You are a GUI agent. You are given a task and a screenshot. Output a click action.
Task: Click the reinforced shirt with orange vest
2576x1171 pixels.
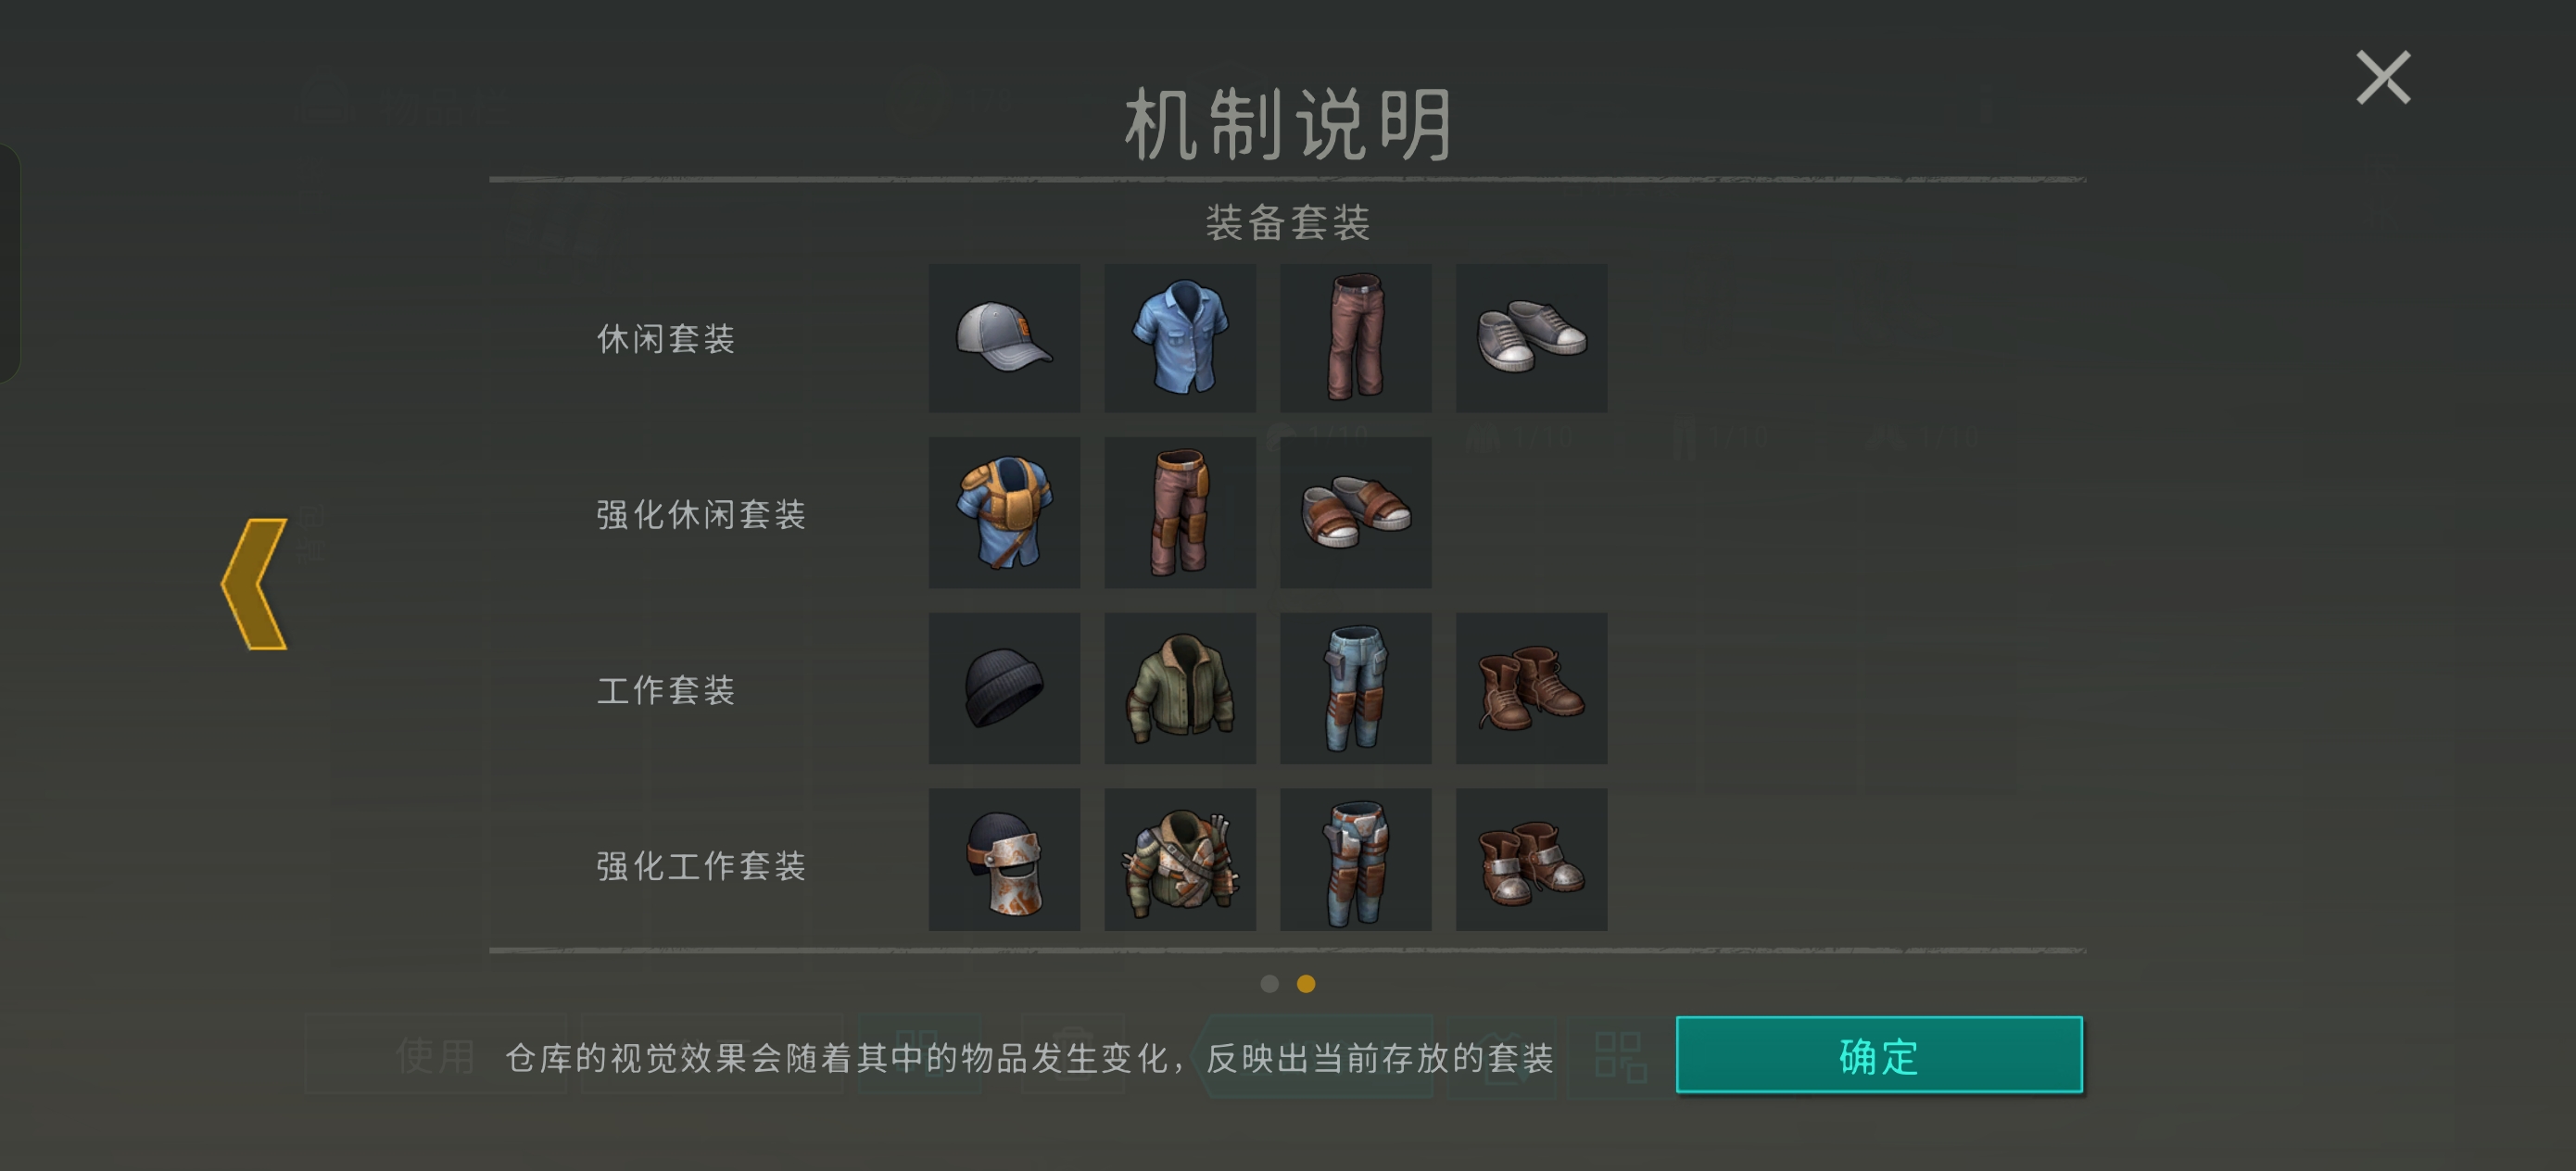click(x=1004, y=512)
